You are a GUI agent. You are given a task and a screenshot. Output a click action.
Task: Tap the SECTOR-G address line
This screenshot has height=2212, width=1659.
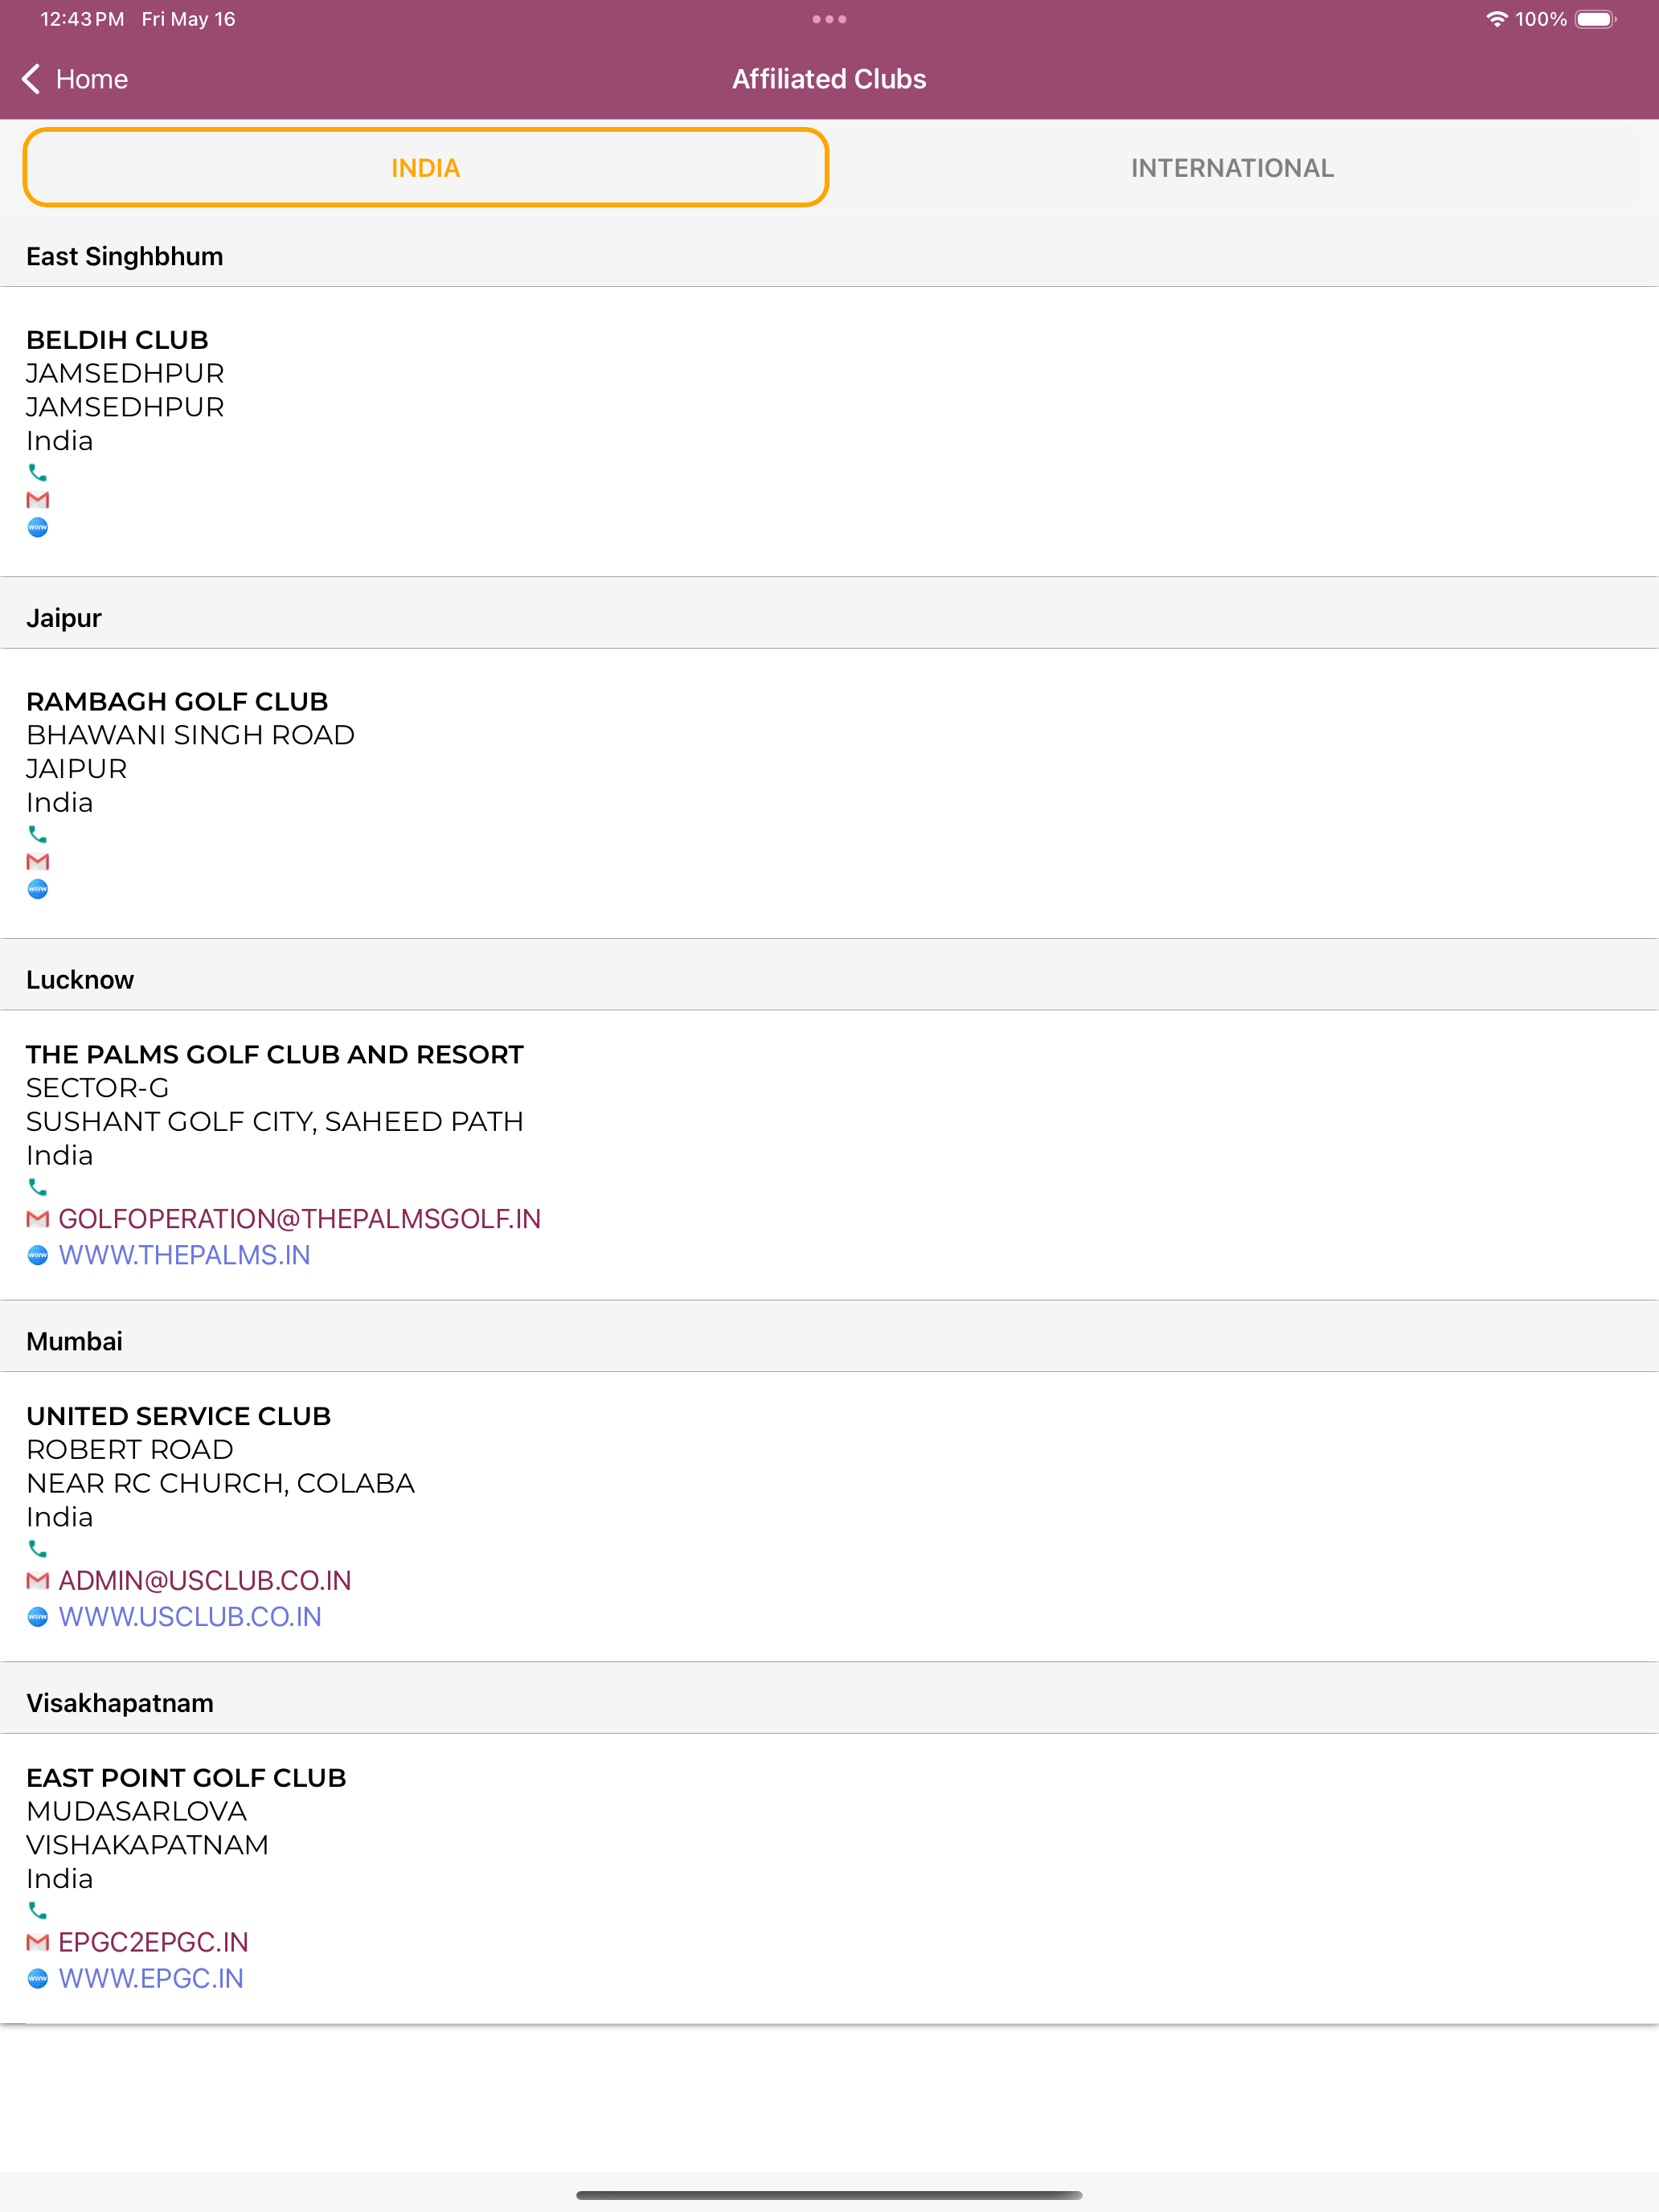tap(97, 1088)
